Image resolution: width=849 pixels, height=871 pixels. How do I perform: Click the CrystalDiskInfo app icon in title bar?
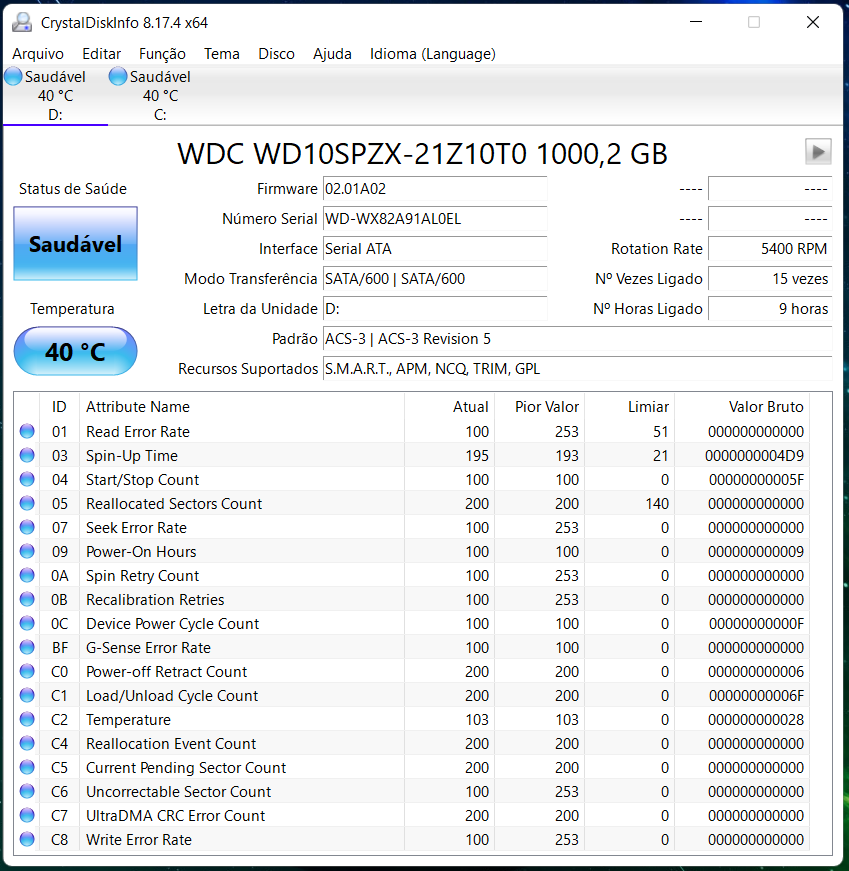[22, 23]
